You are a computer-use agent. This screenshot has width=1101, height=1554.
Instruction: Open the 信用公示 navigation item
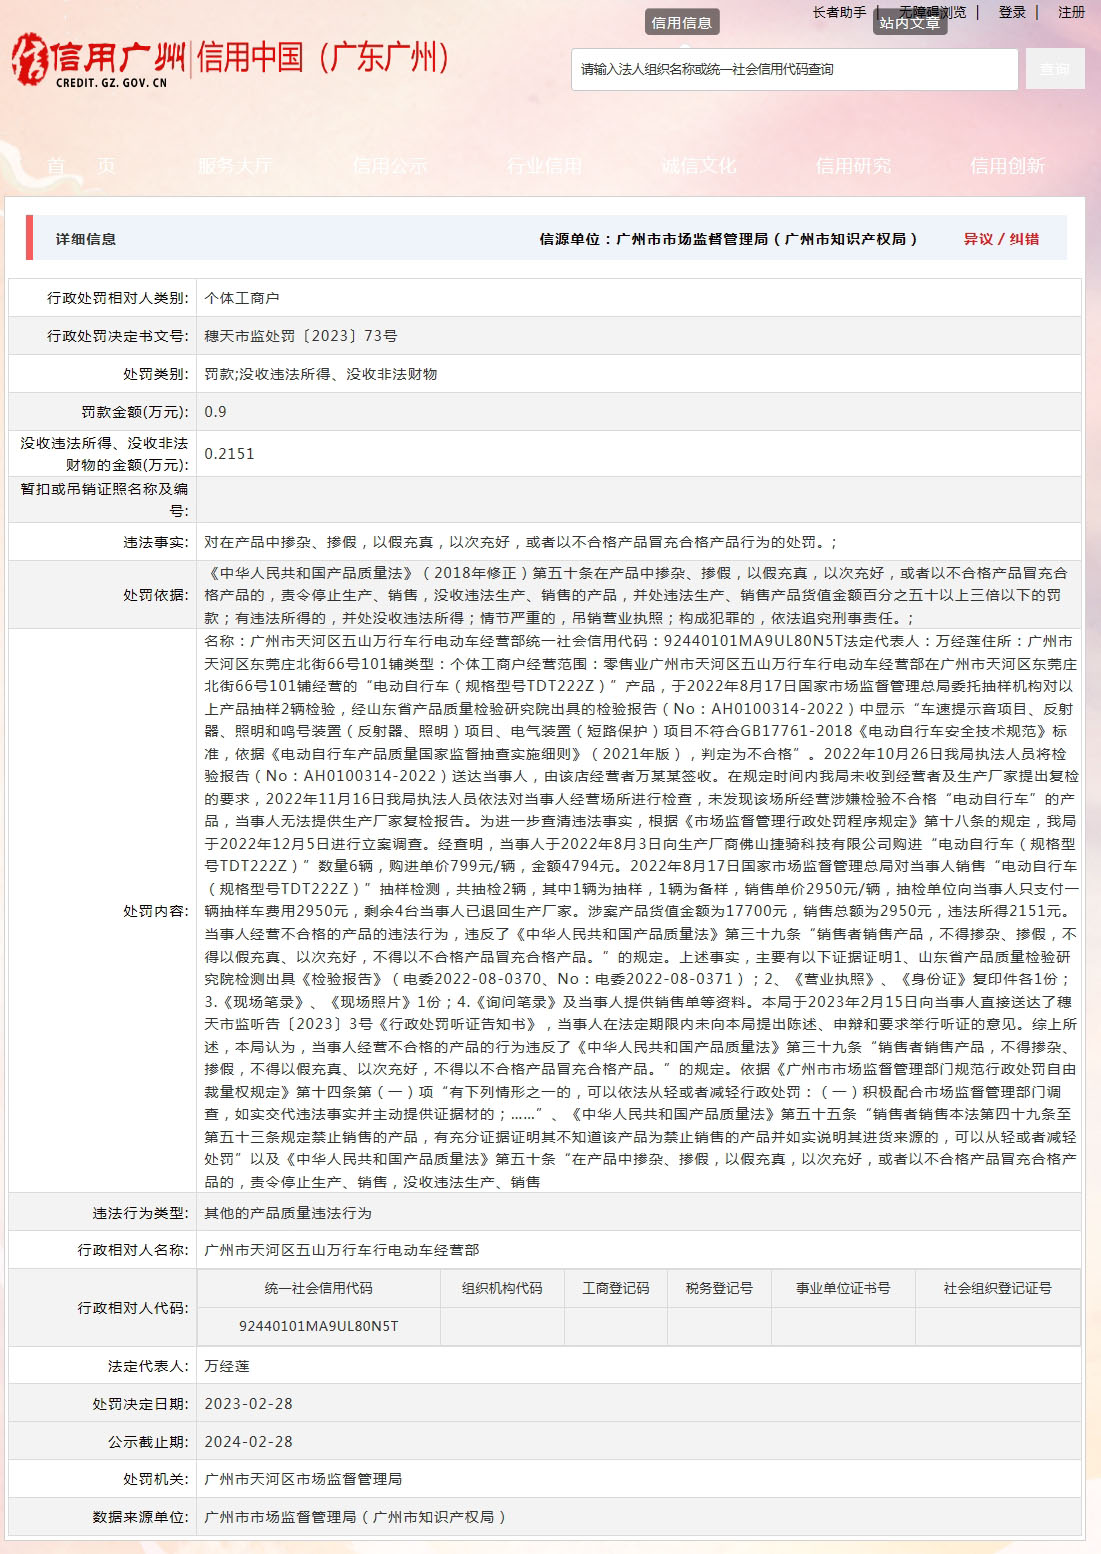click(390, 166)
